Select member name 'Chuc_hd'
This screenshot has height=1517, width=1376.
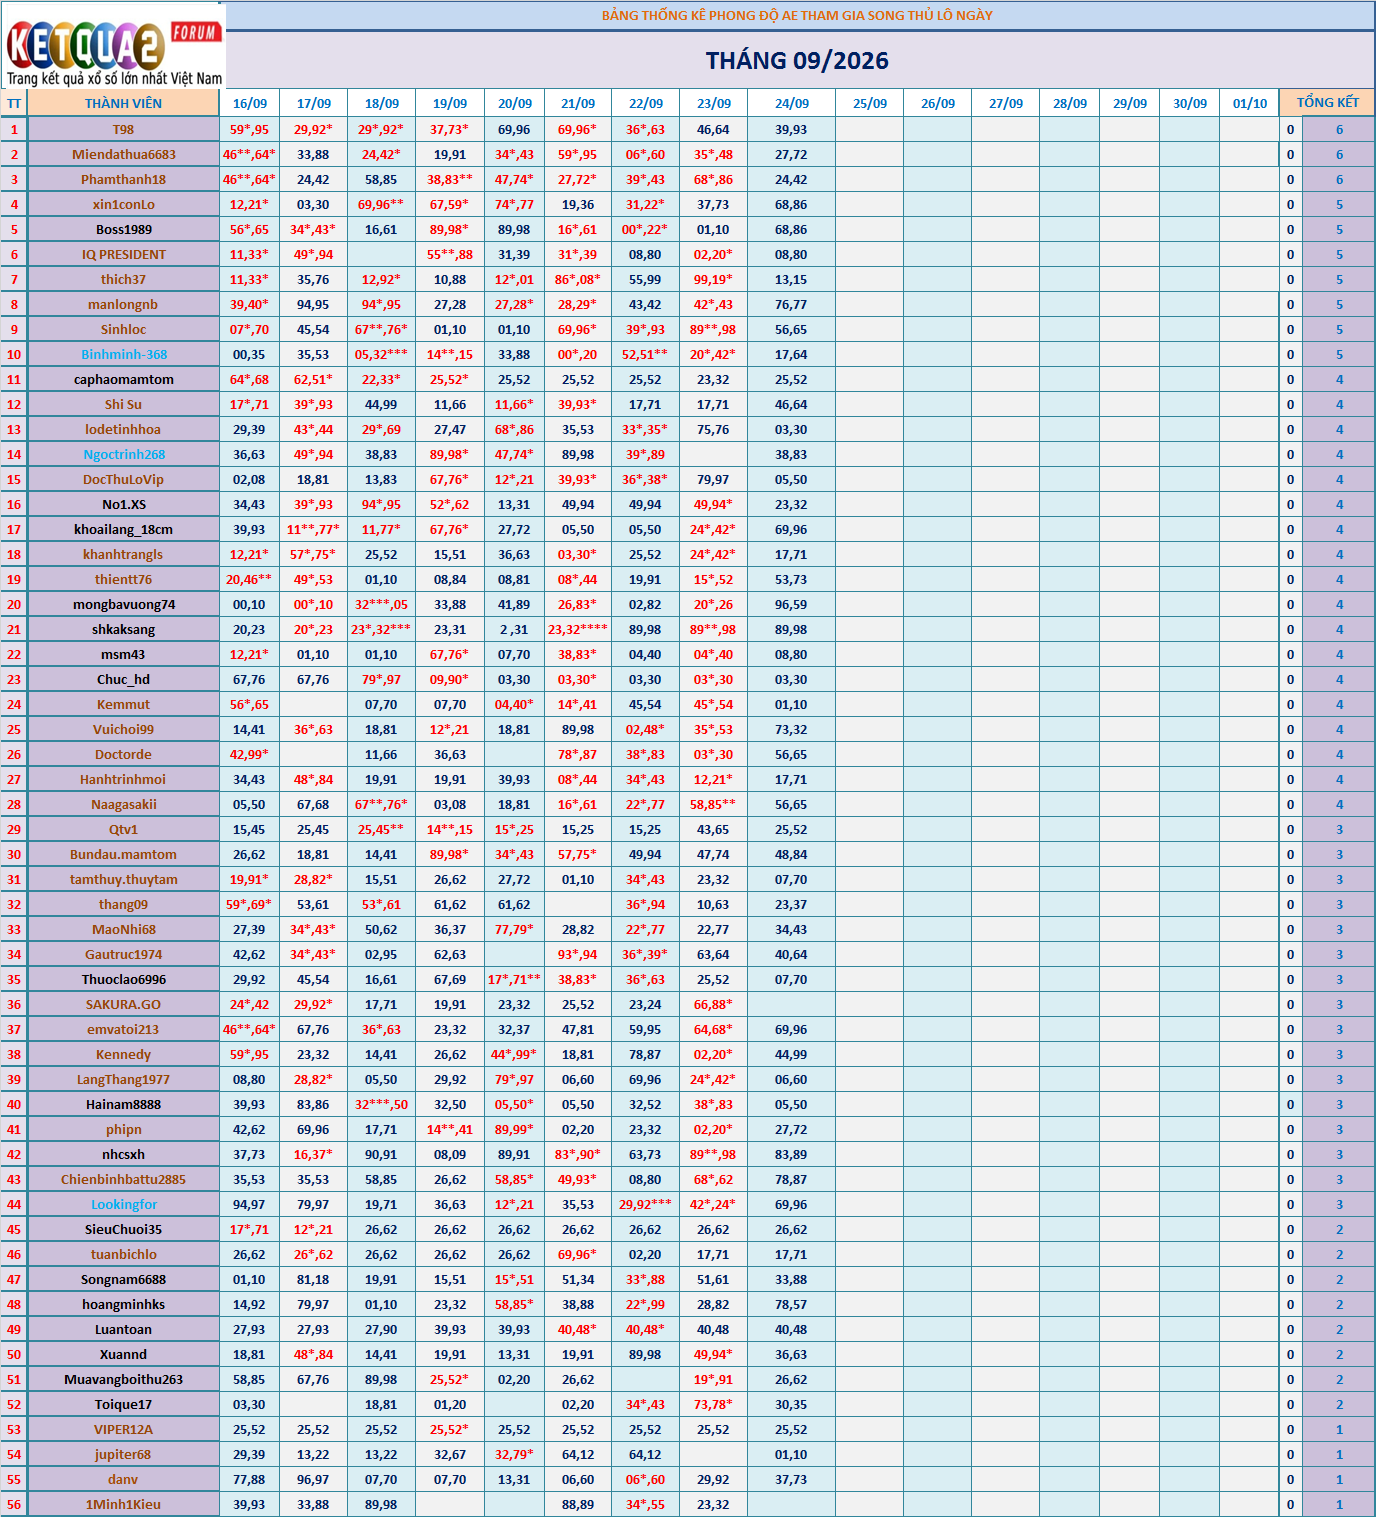coord(123,679)
